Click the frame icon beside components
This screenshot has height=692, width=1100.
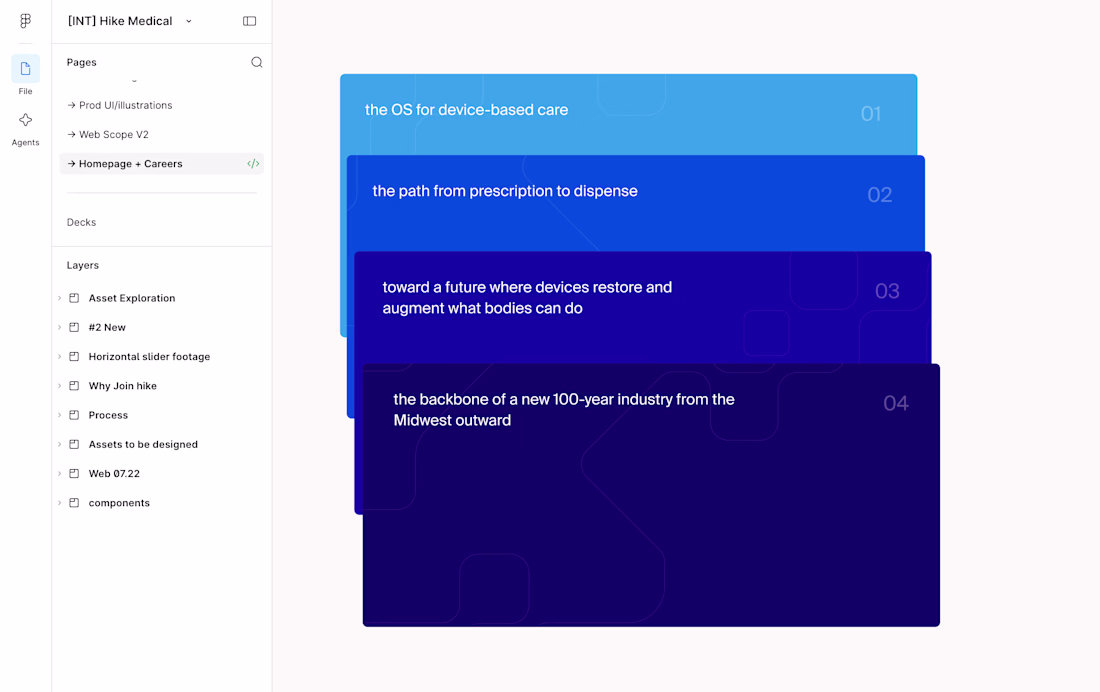click(74, 503)
